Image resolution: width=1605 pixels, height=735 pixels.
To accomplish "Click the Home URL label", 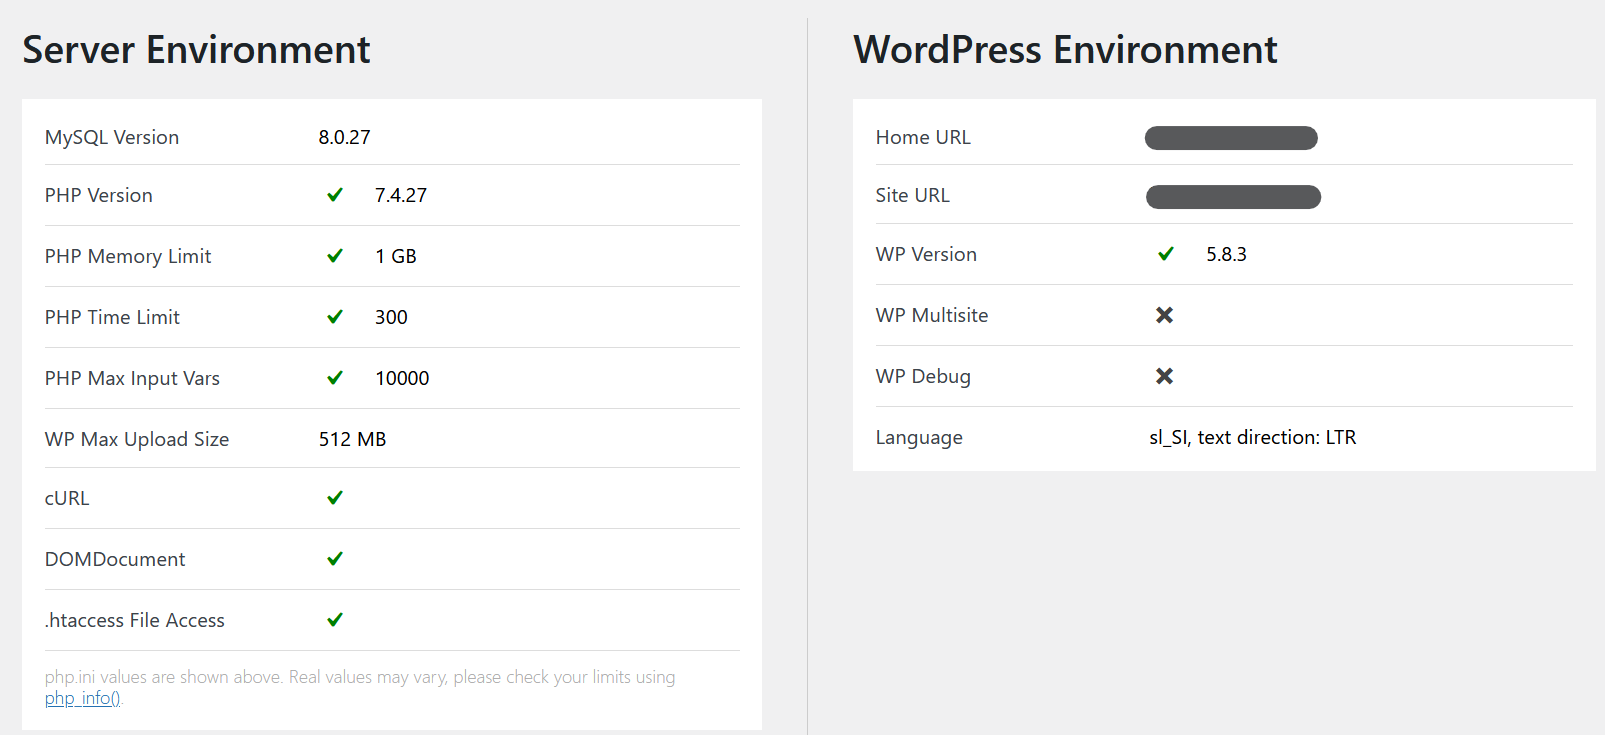I will 923,137.
